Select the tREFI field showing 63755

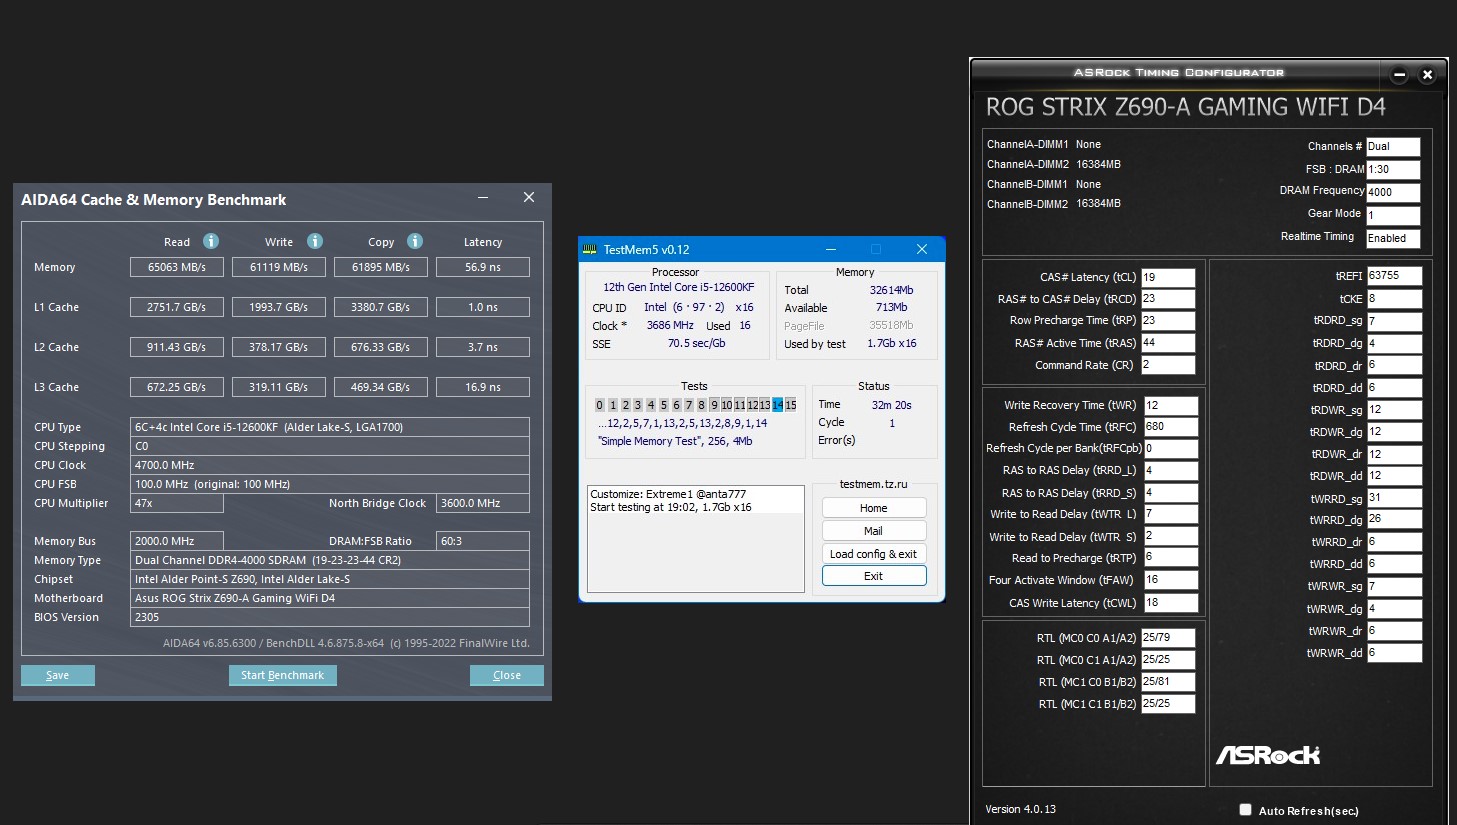[1395, 276]
